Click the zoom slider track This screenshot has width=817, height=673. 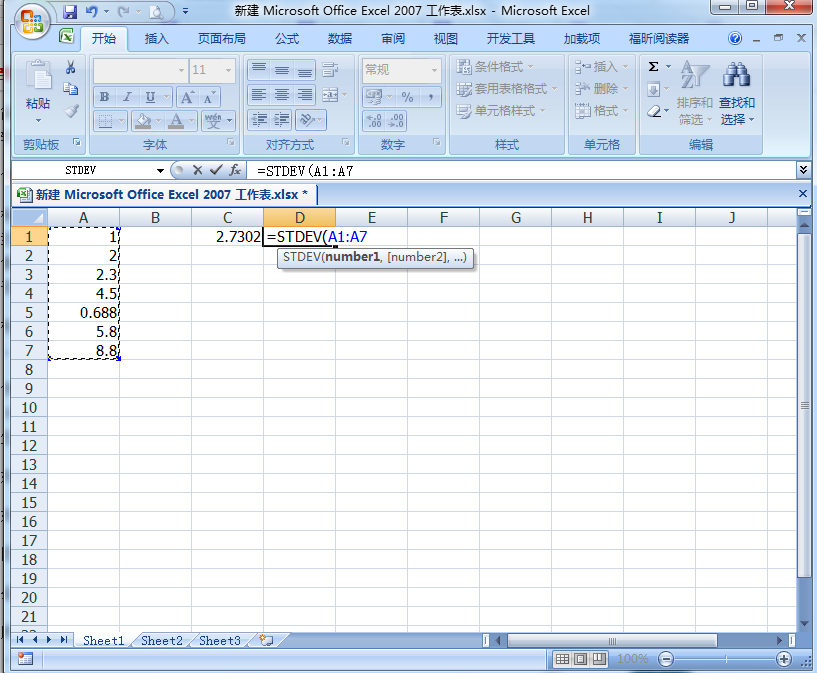click(x=724, y=659)
